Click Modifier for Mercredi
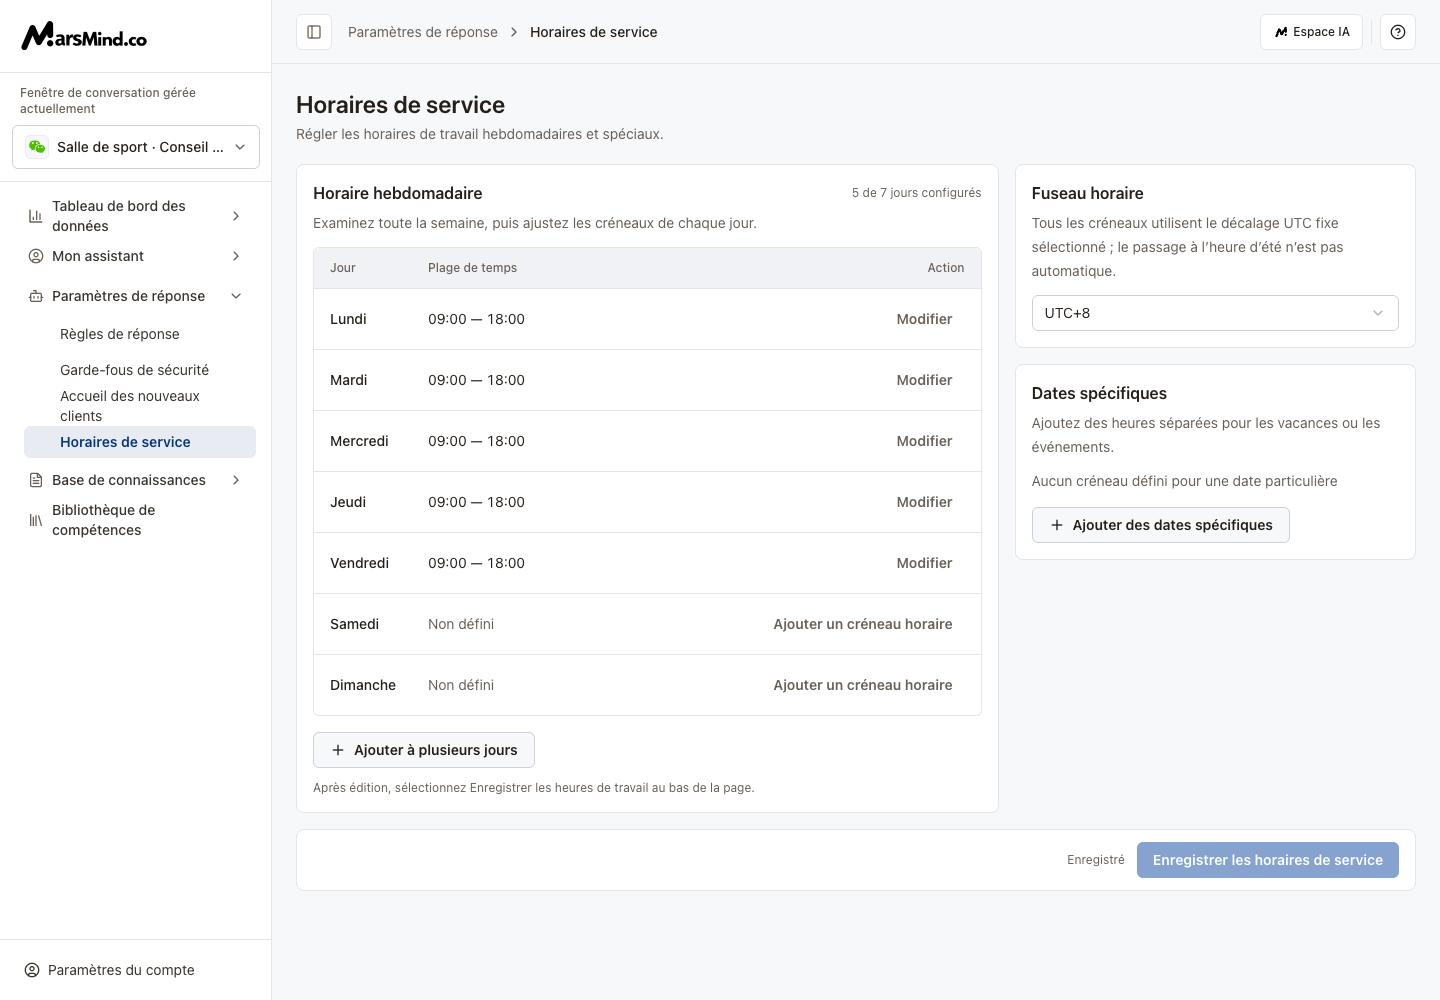1440x1000 pixels. click(924, 441)
